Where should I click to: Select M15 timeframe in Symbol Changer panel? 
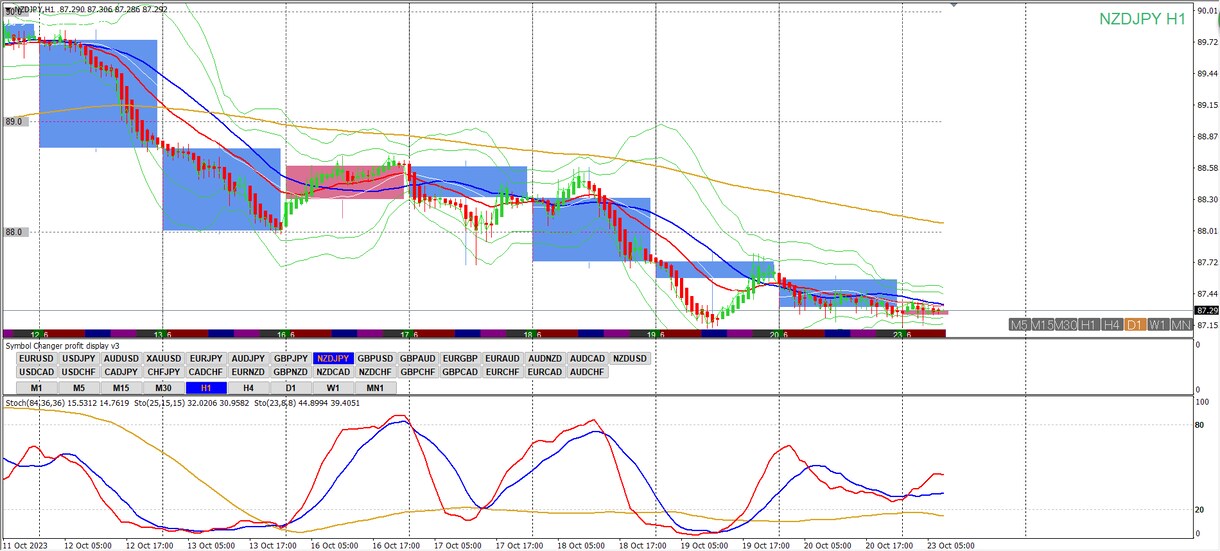click(x=121, y=388)
